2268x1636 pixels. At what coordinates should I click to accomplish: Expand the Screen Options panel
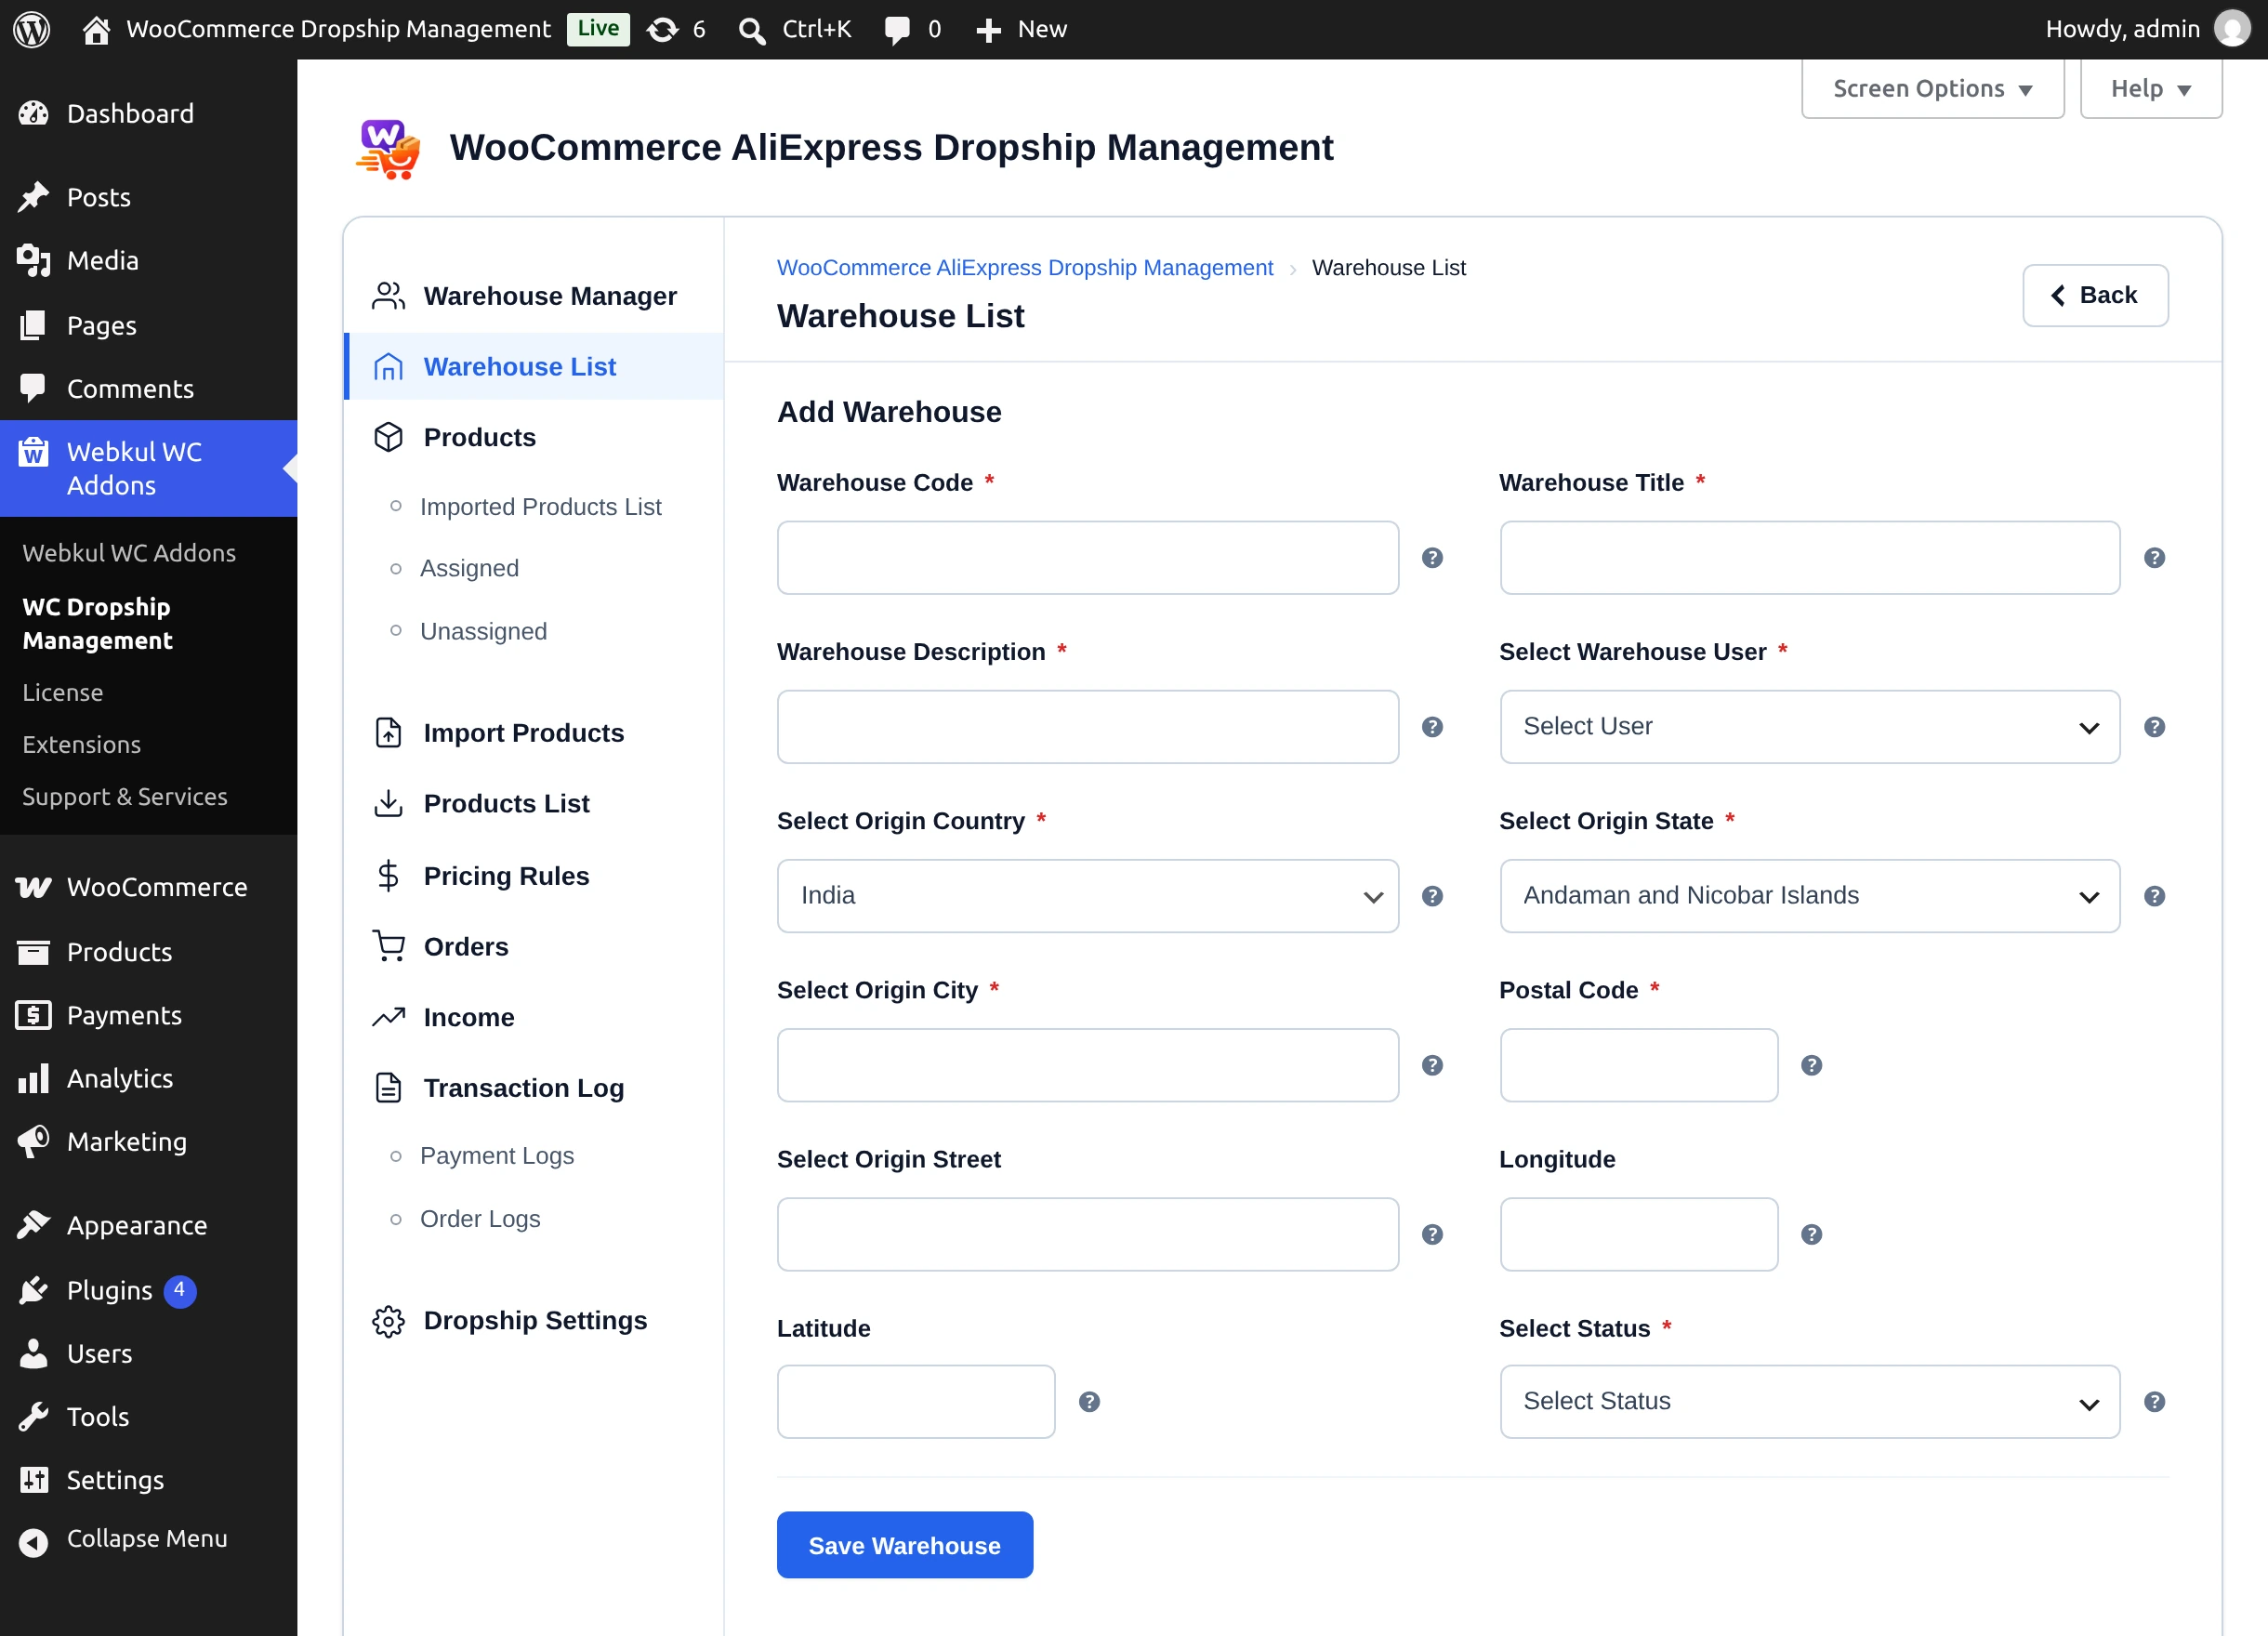point(1932,89)
